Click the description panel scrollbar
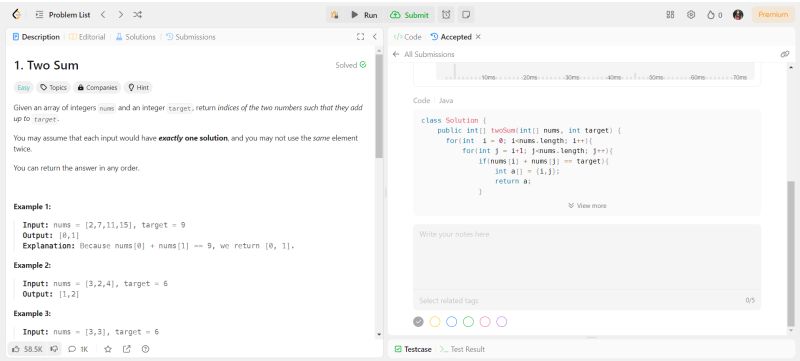 [x=379, y=106]
